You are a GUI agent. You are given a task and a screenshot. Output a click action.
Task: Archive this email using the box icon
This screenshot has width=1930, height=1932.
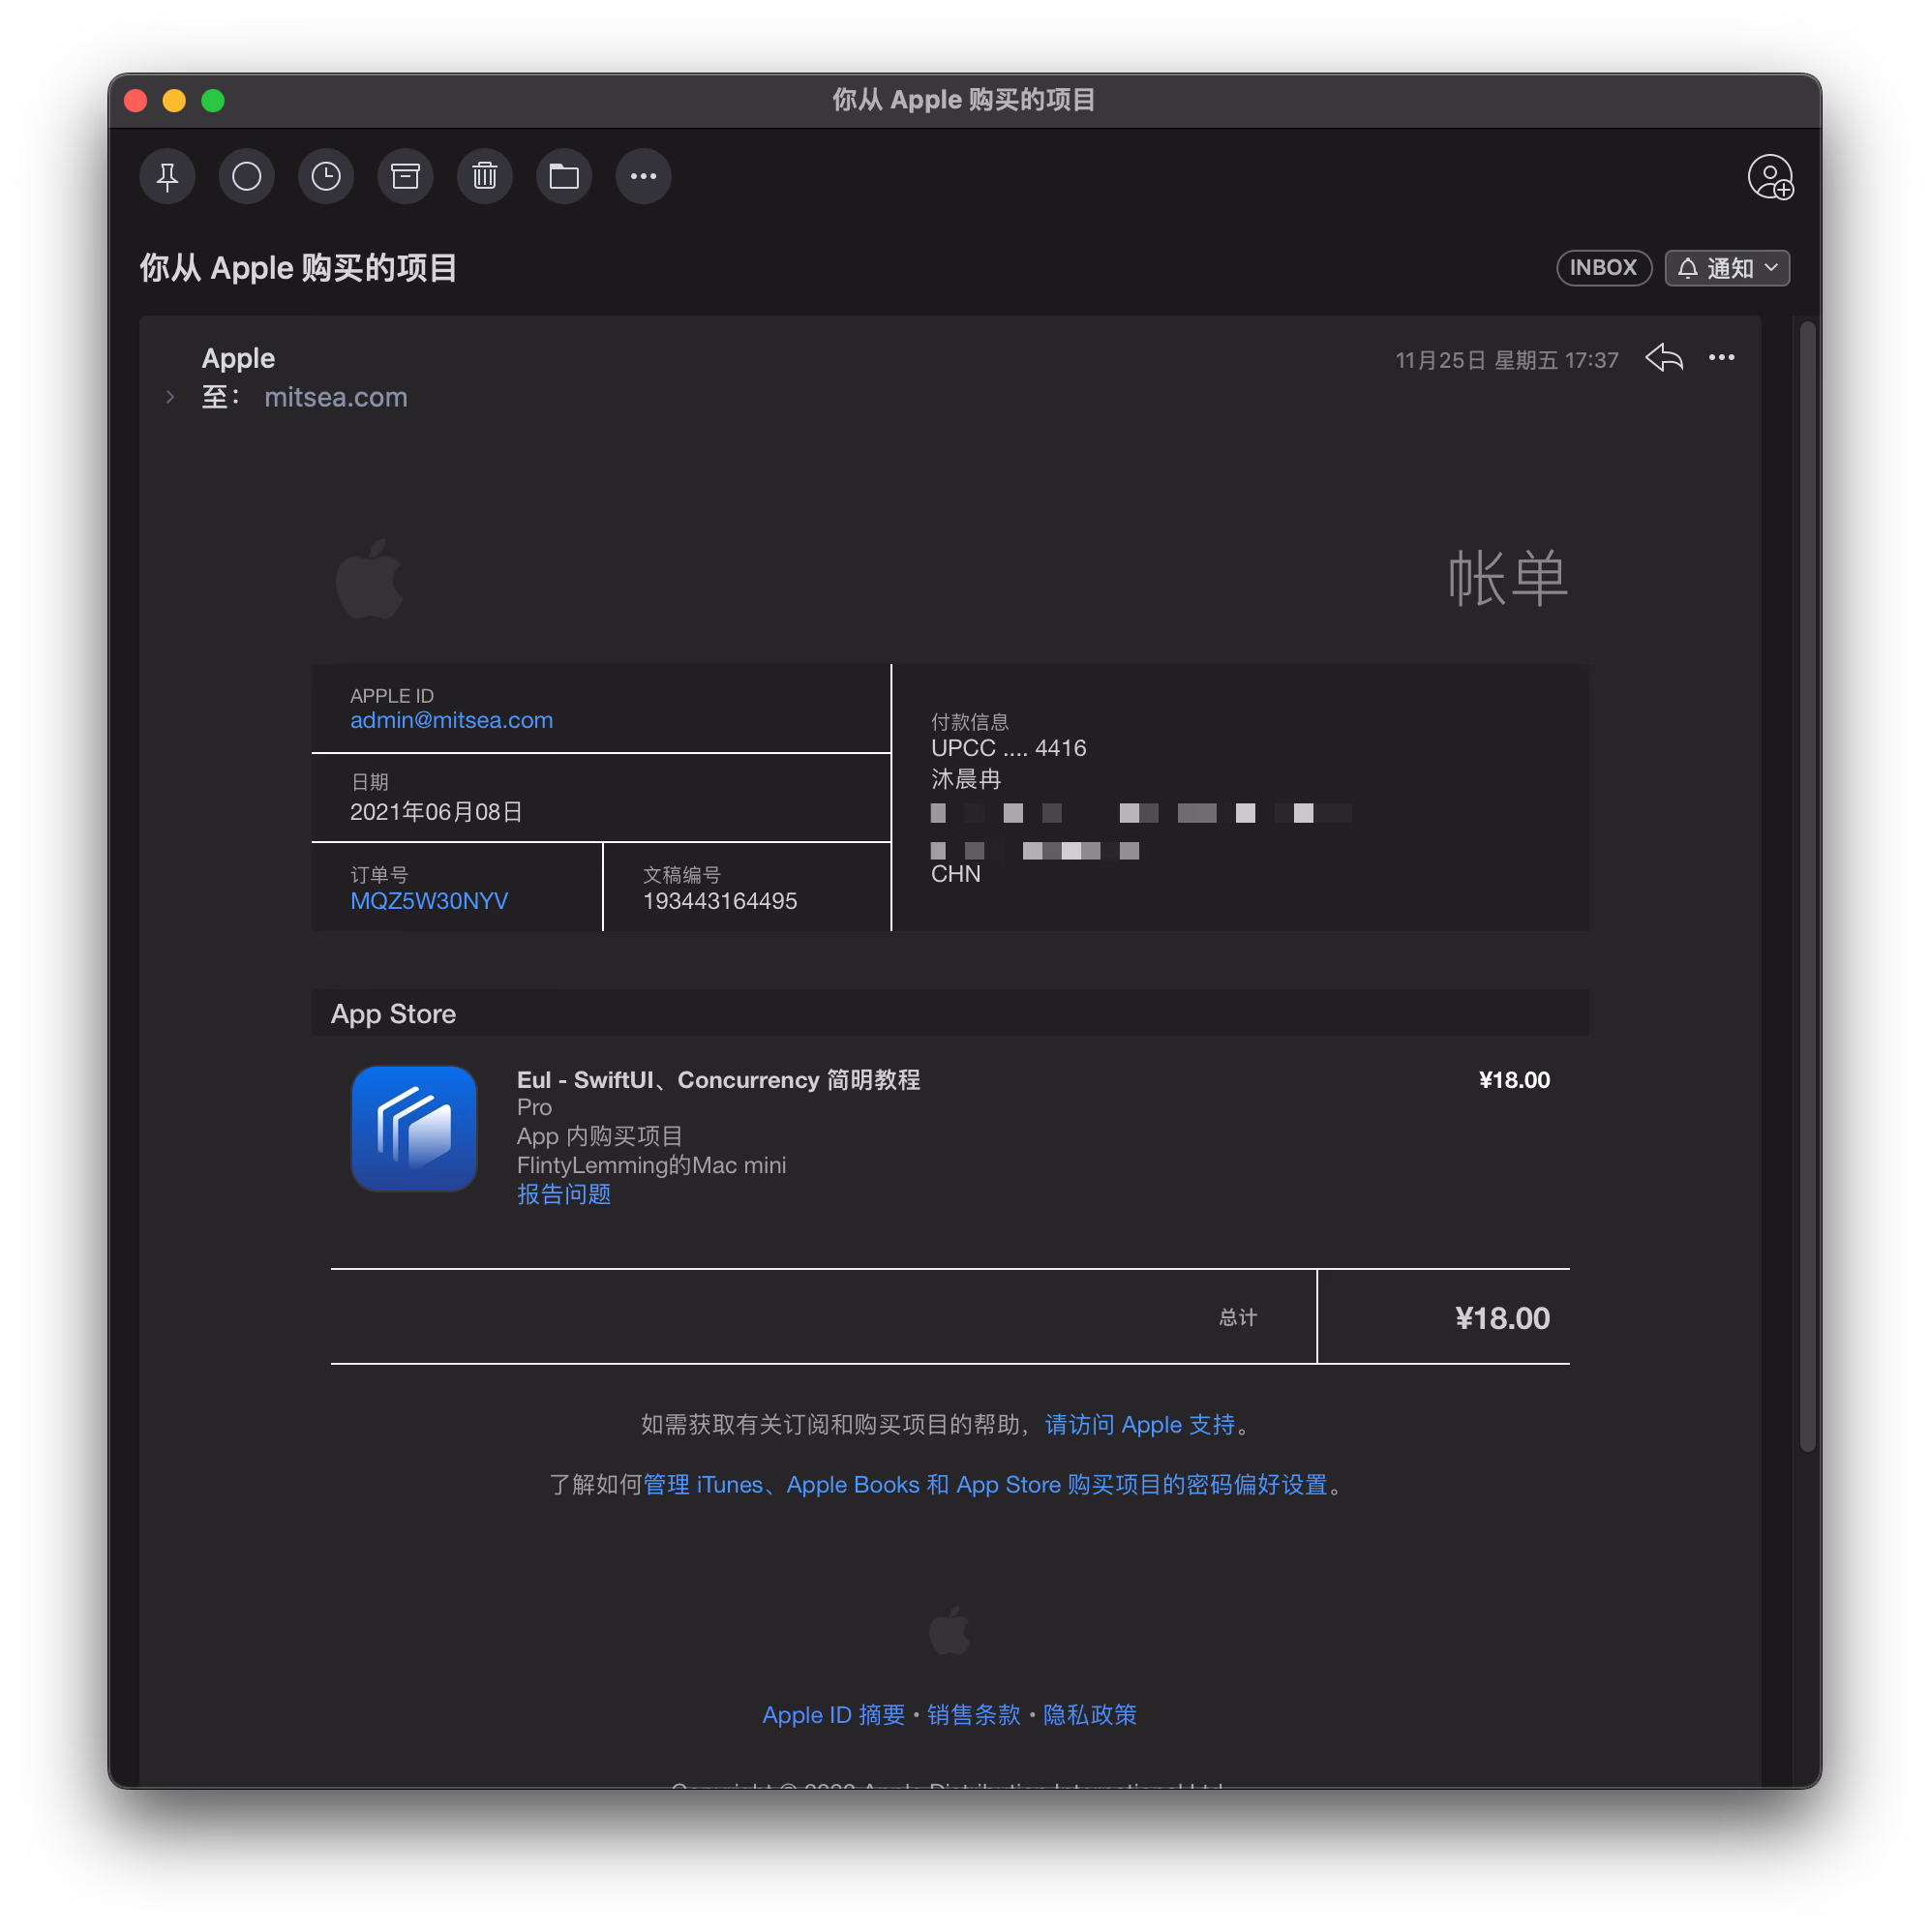pos(405,177)
